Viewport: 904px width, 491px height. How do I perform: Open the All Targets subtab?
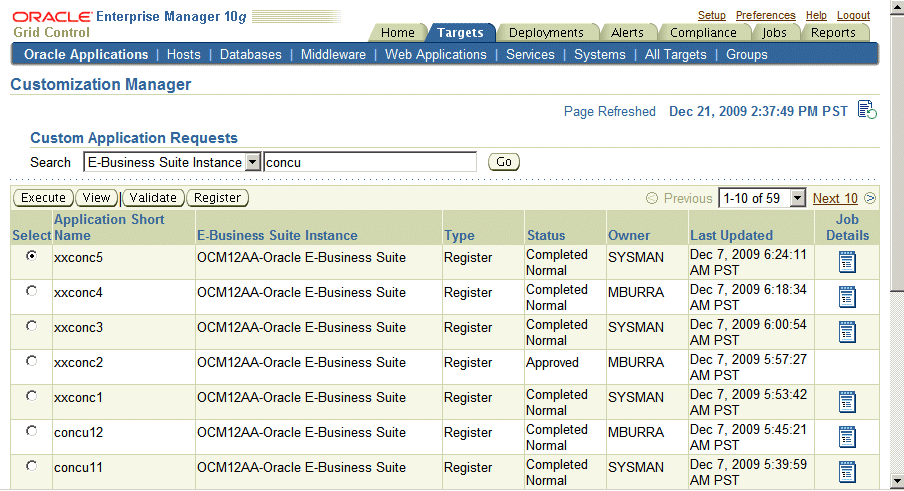(x=676, y=55)
